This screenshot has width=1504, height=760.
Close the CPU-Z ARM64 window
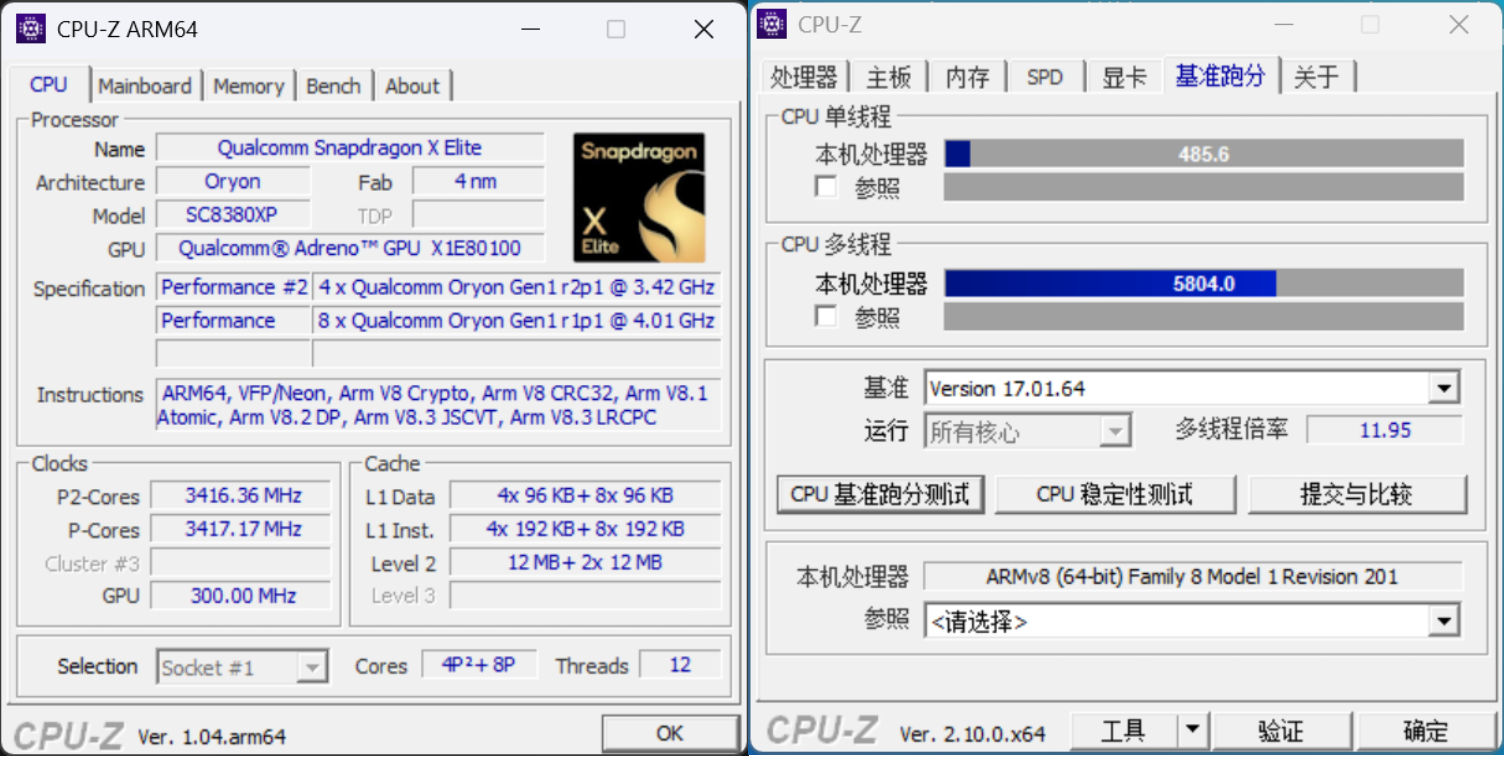click(704, 30)
